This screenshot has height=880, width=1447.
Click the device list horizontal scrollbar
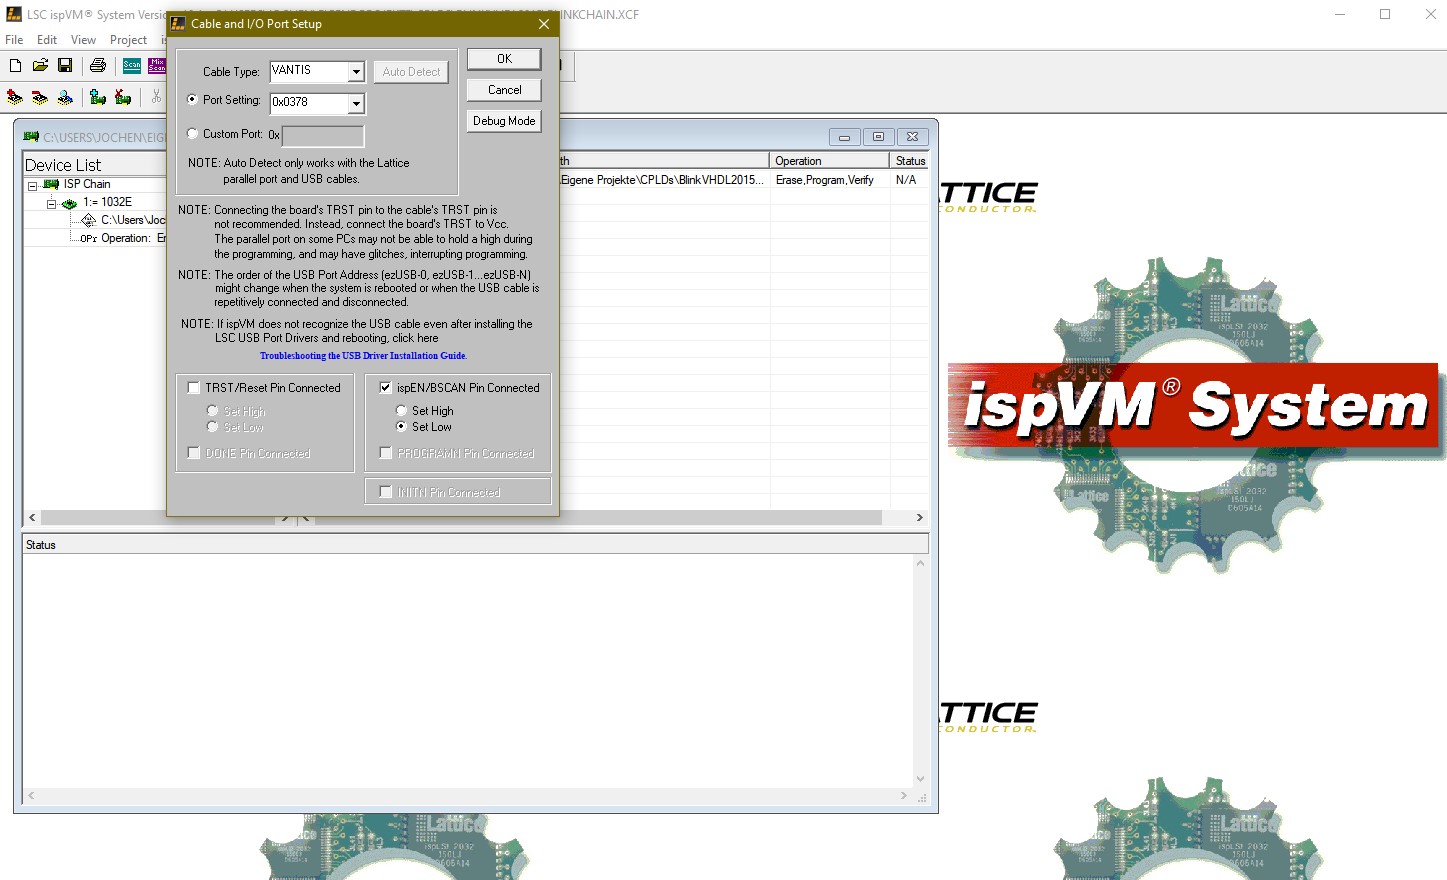(x=160, y=518)
